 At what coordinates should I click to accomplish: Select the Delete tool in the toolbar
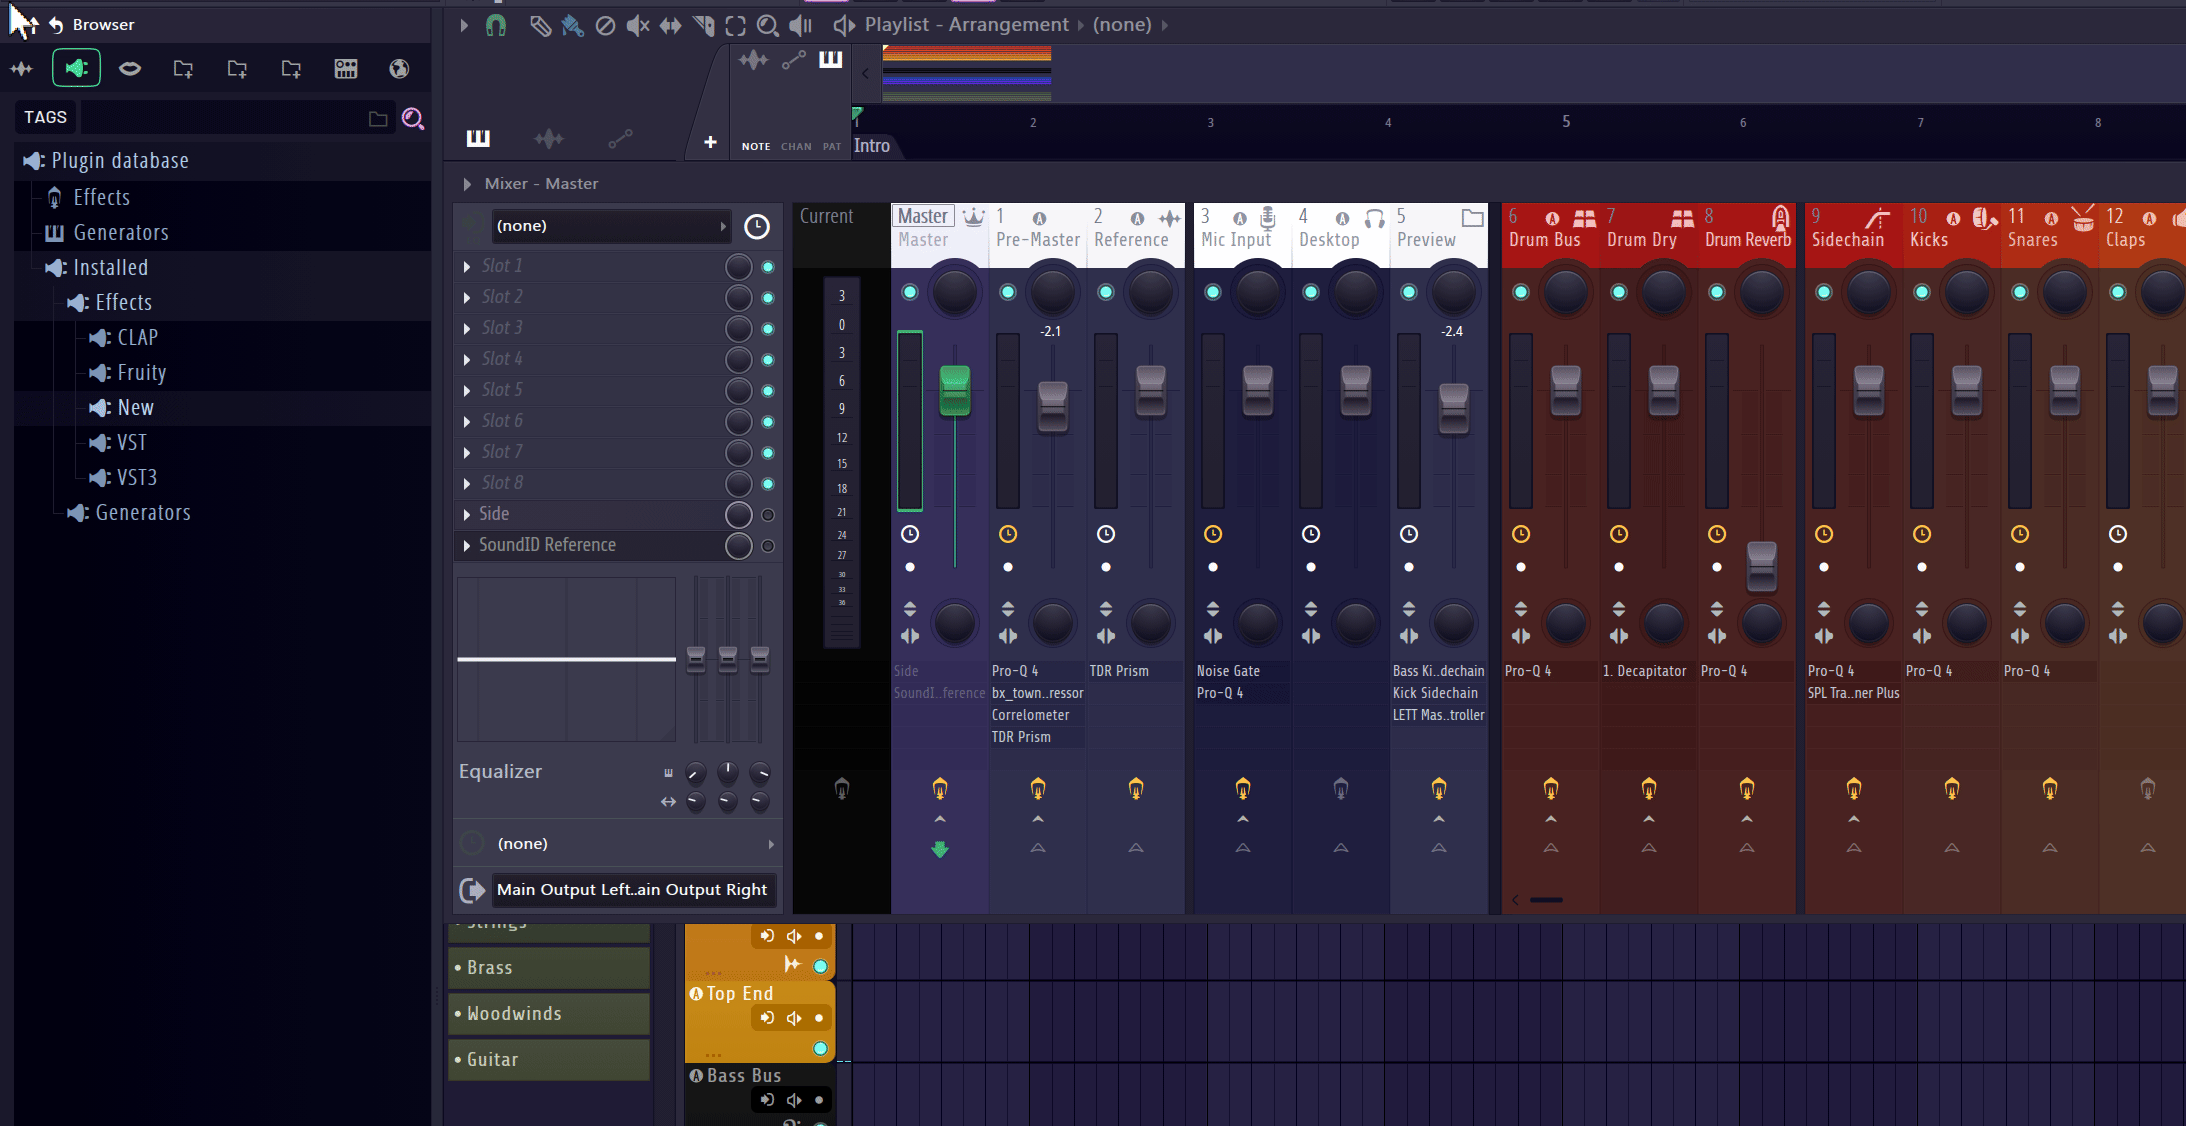click(605, 25)
